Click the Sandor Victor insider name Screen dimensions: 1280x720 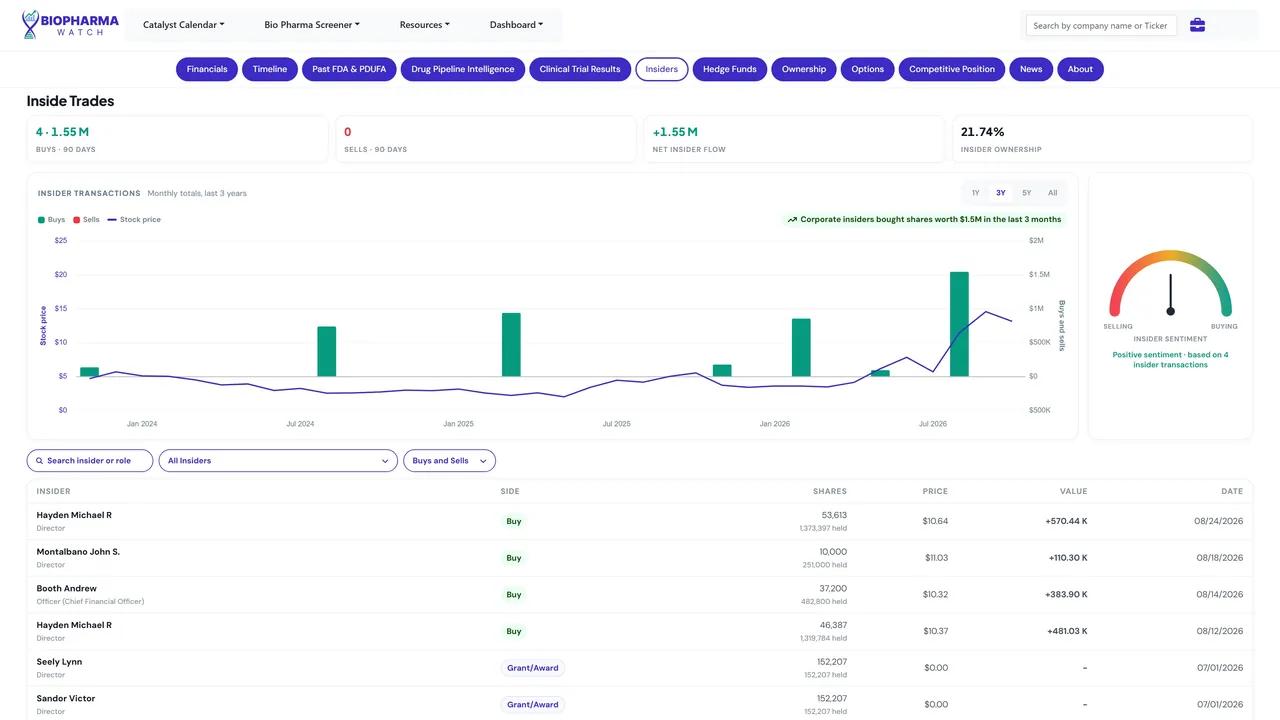click(x=66, y=699)
